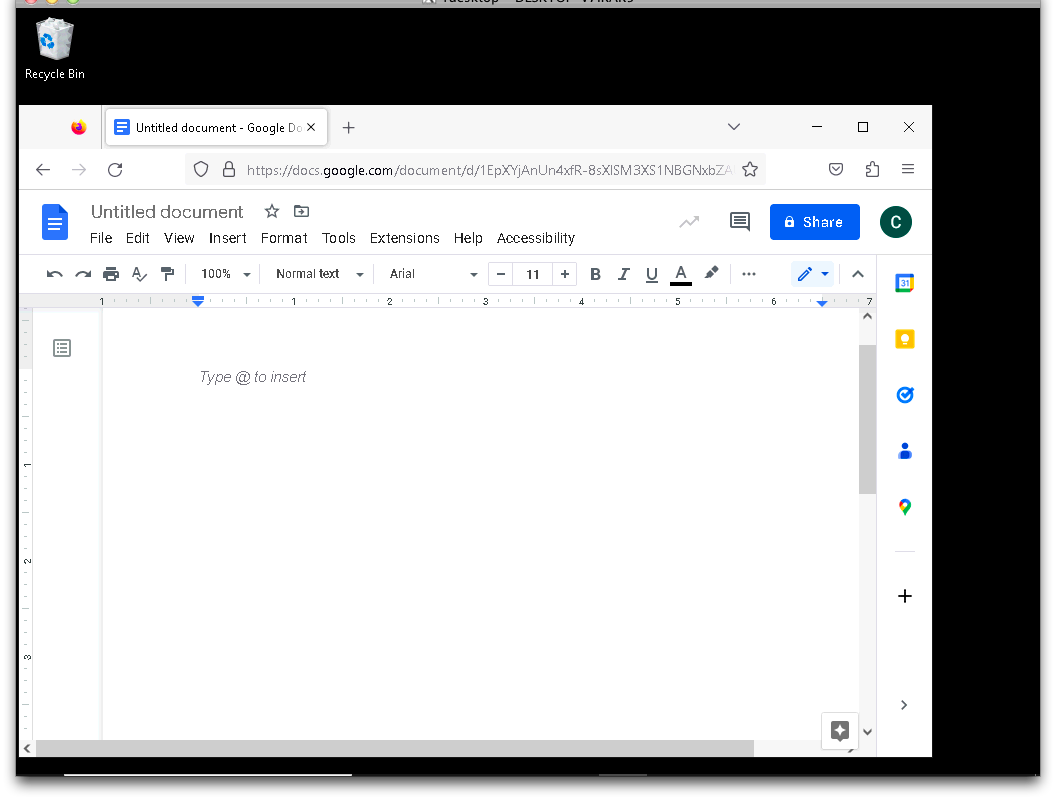Decrease font size with minus button
The image size is (1056, 800).
pyautogui.click(x=501, y=274)
